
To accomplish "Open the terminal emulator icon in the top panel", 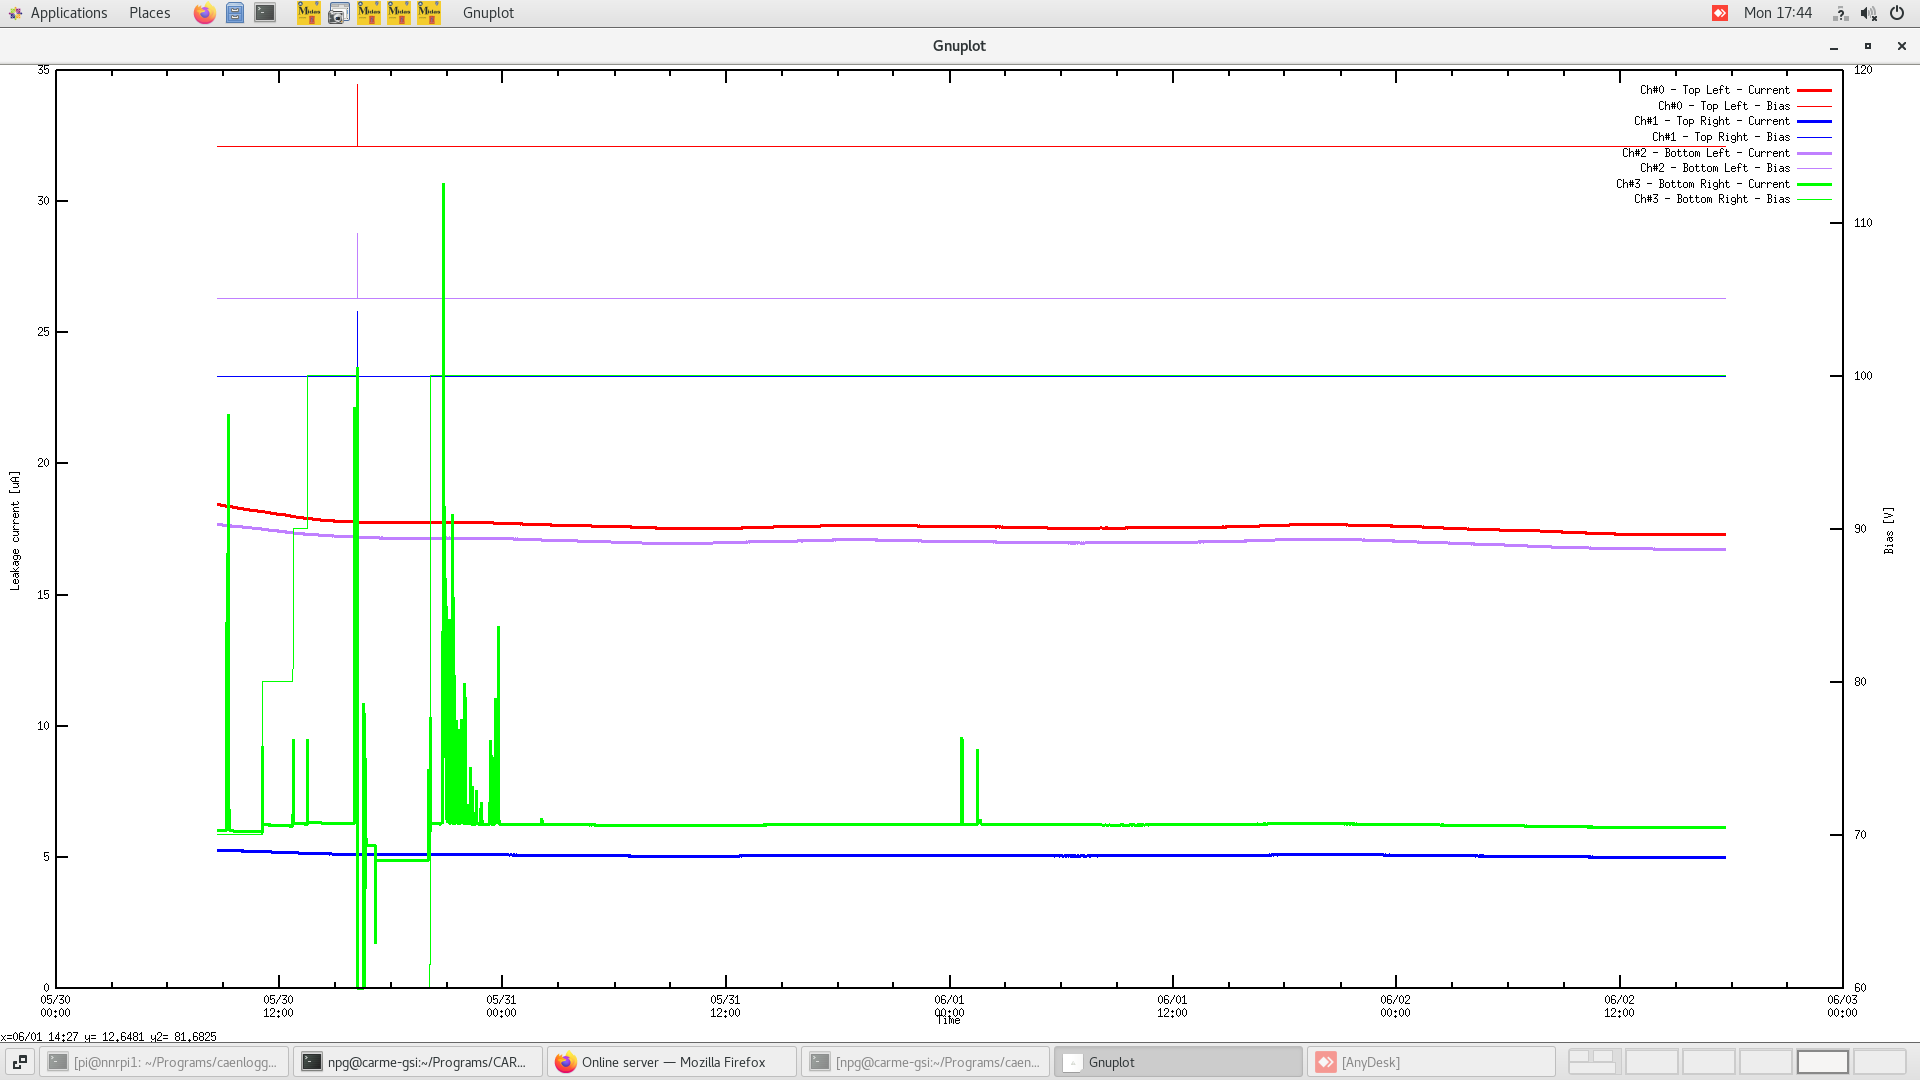I will 264,13.
